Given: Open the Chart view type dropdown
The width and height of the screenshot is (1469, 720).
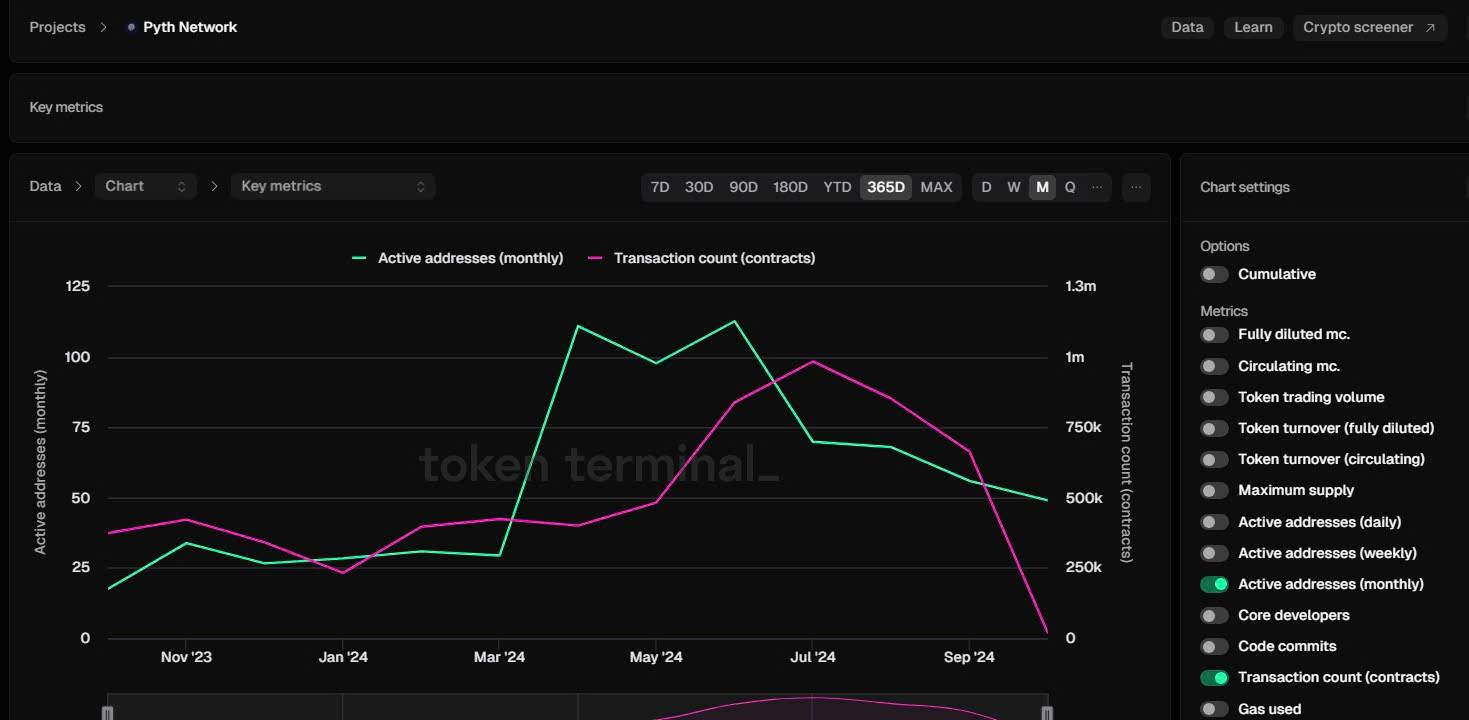Looking at the screenshot, I should point(145,187).
